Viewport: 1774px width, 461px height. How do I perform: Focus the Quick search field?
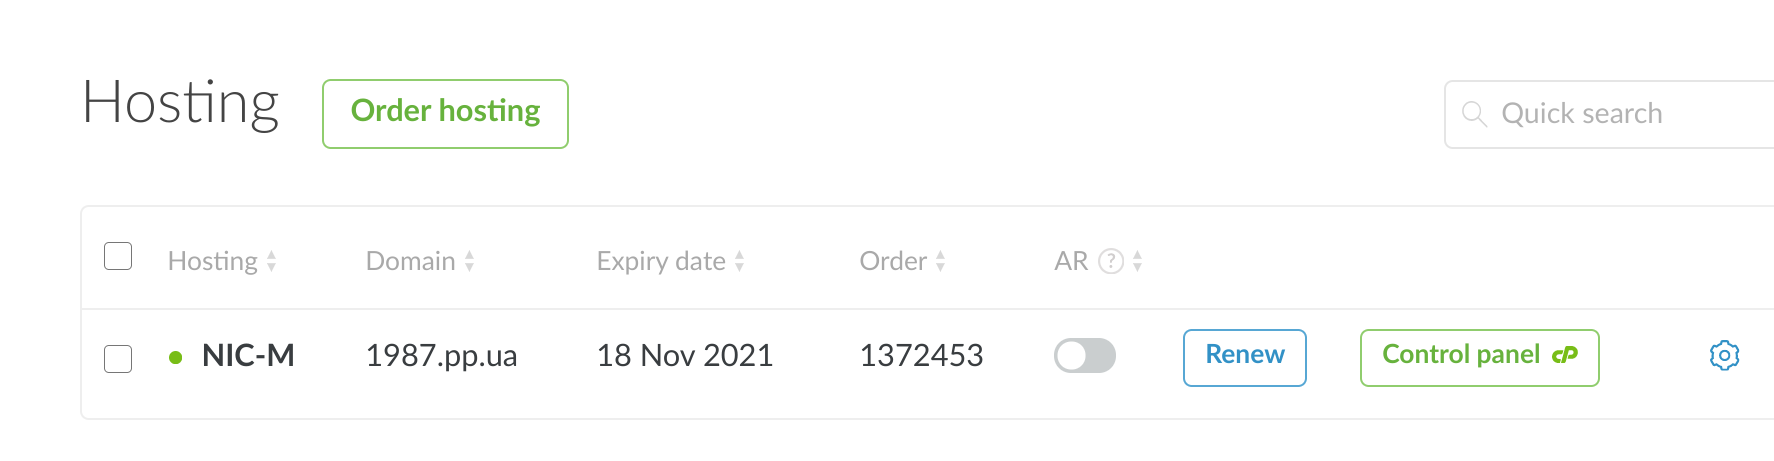(1630, 114)
